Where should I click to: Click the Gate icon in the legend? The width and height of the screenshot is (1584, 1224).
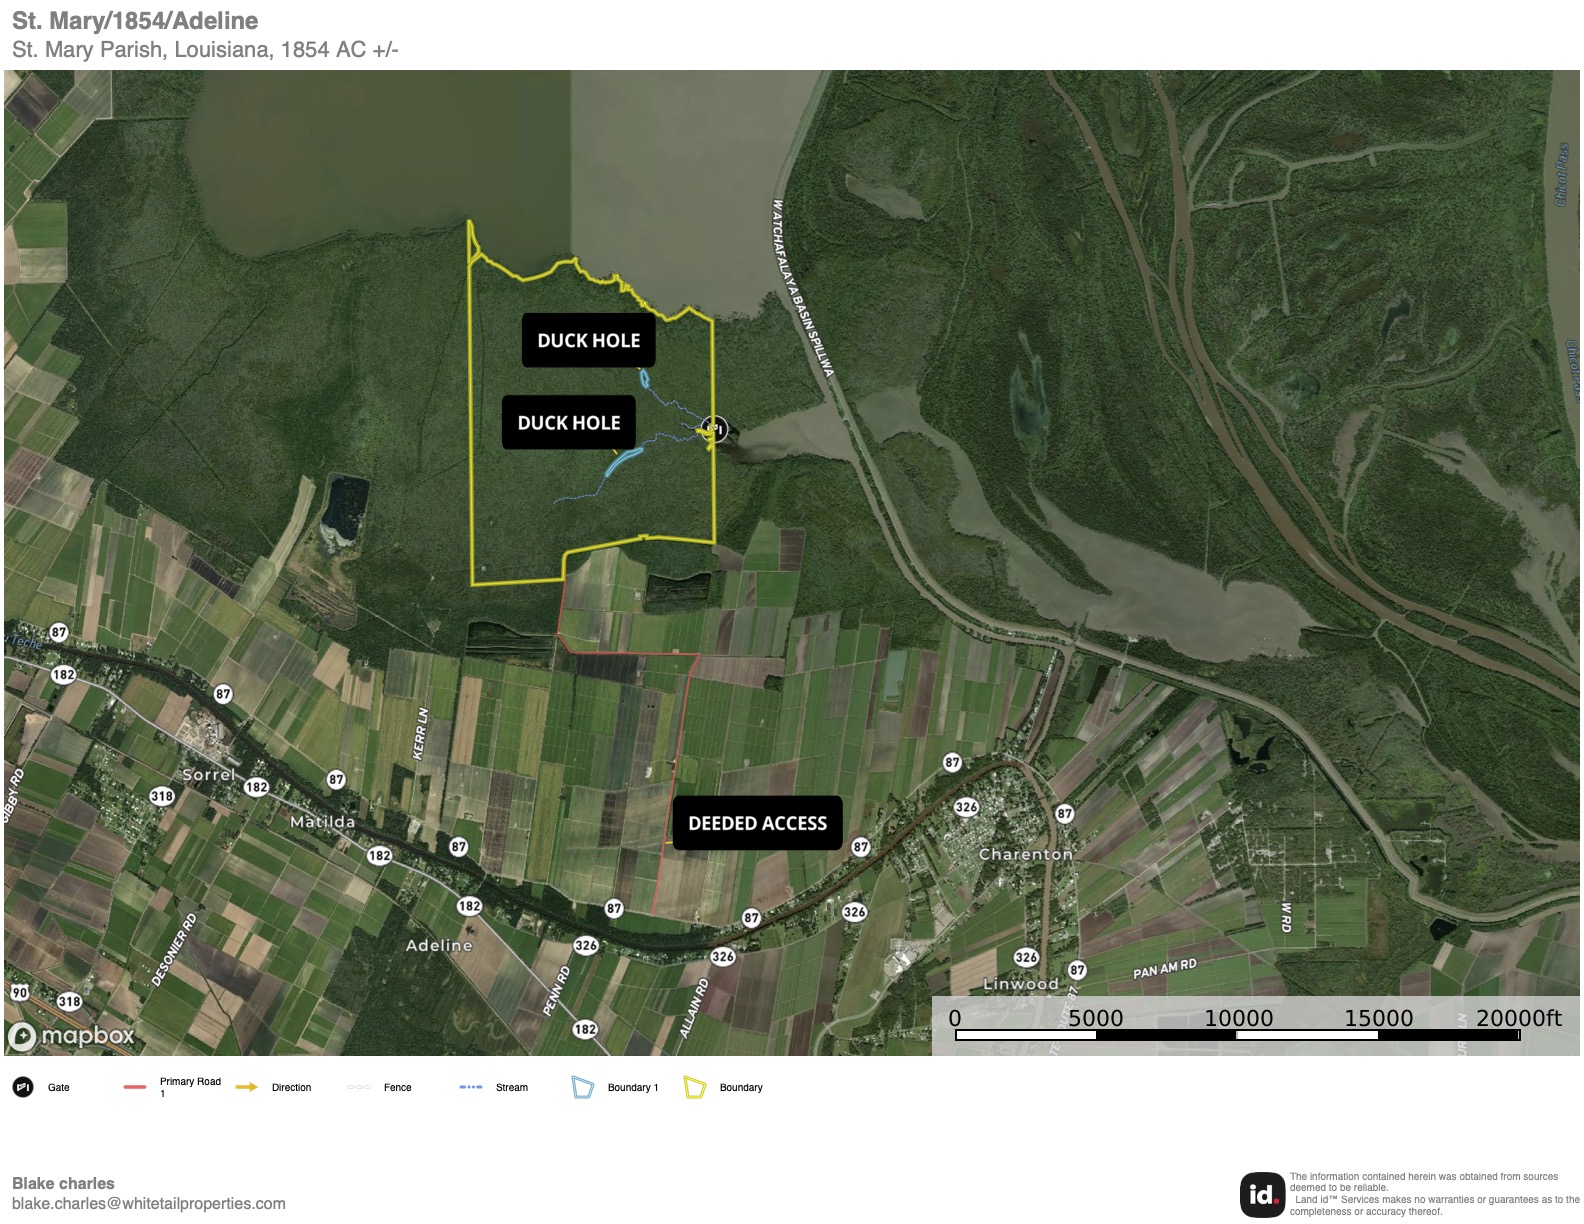coord(23,1087)
